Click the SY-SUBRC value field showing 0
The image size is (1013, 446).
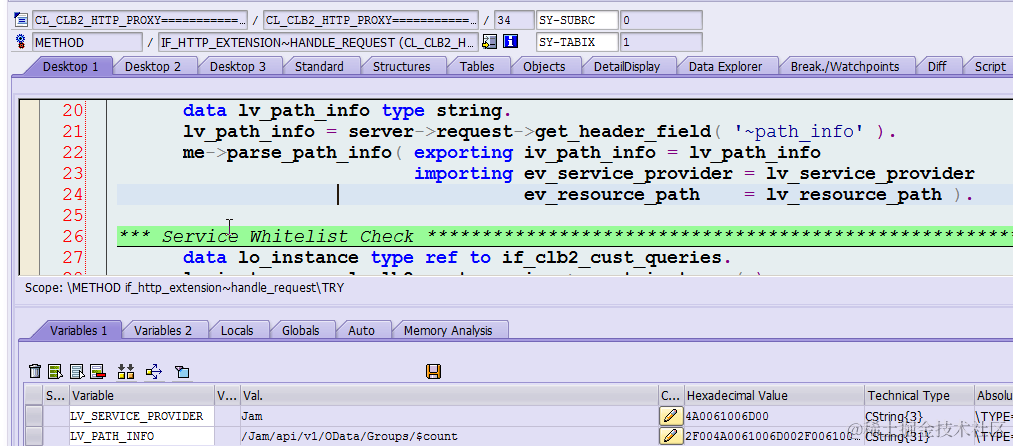[661, 20]
